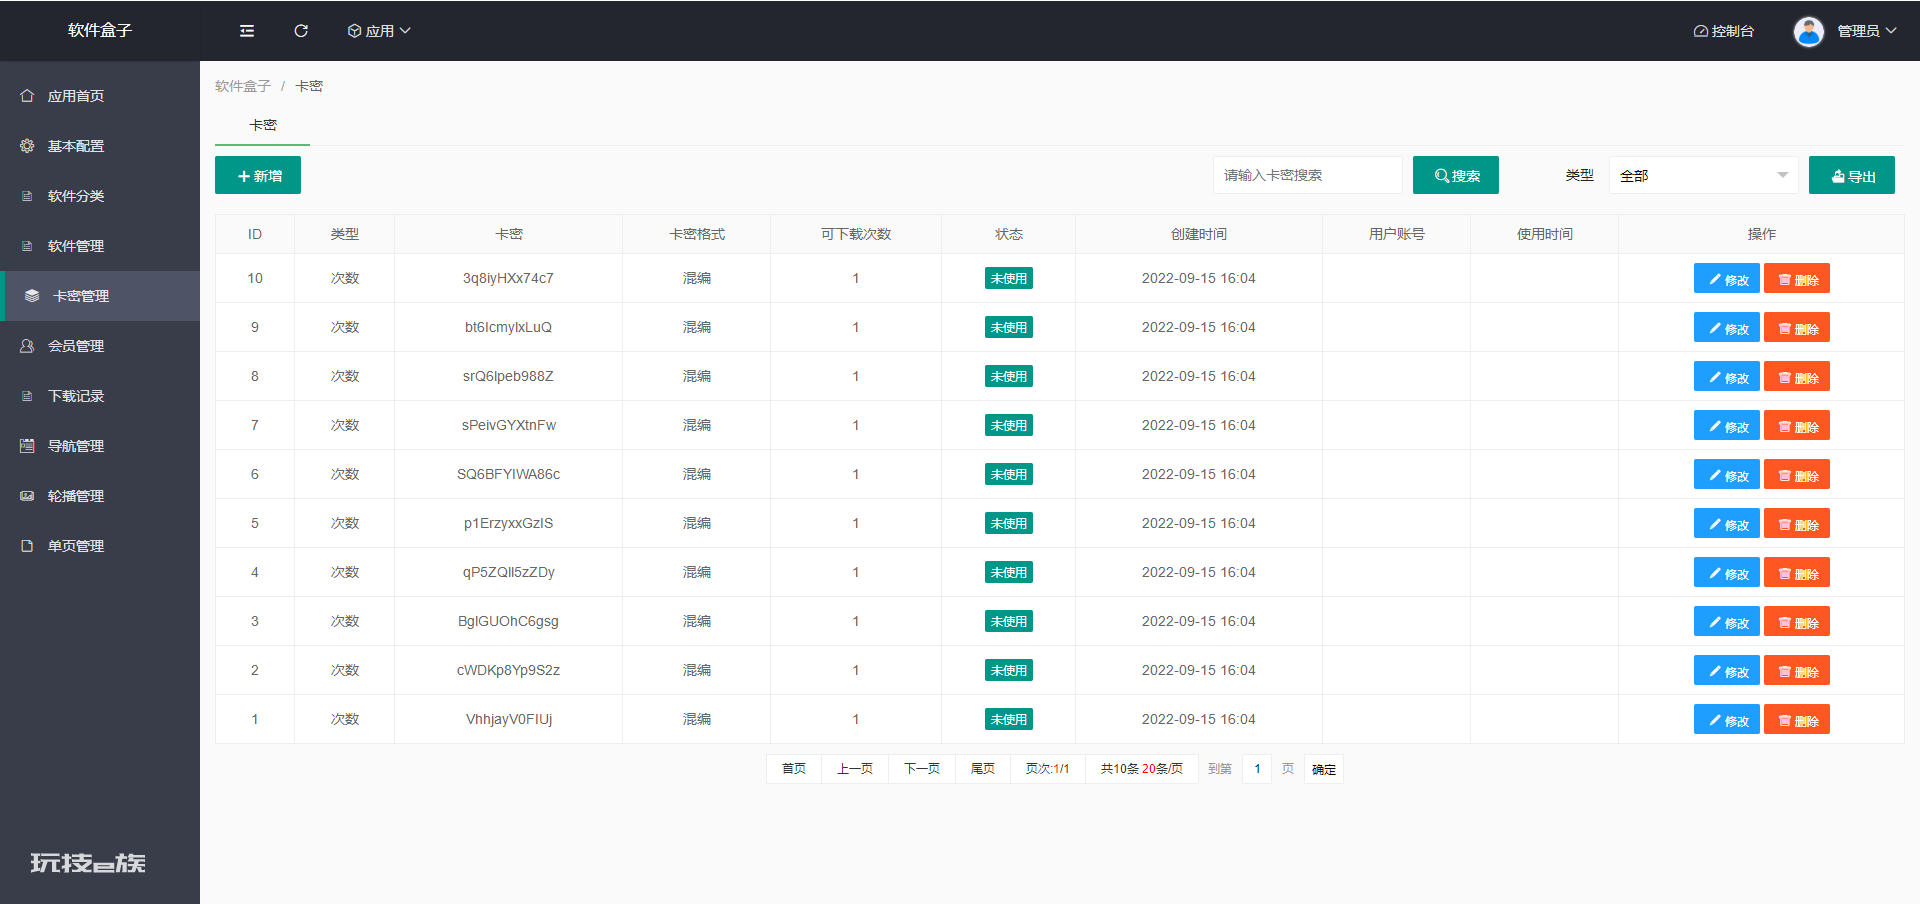The width and height of the screenshot is (1920, 904).
Task: Click 尾页 last page button
Action: click(x=983, y=769)
